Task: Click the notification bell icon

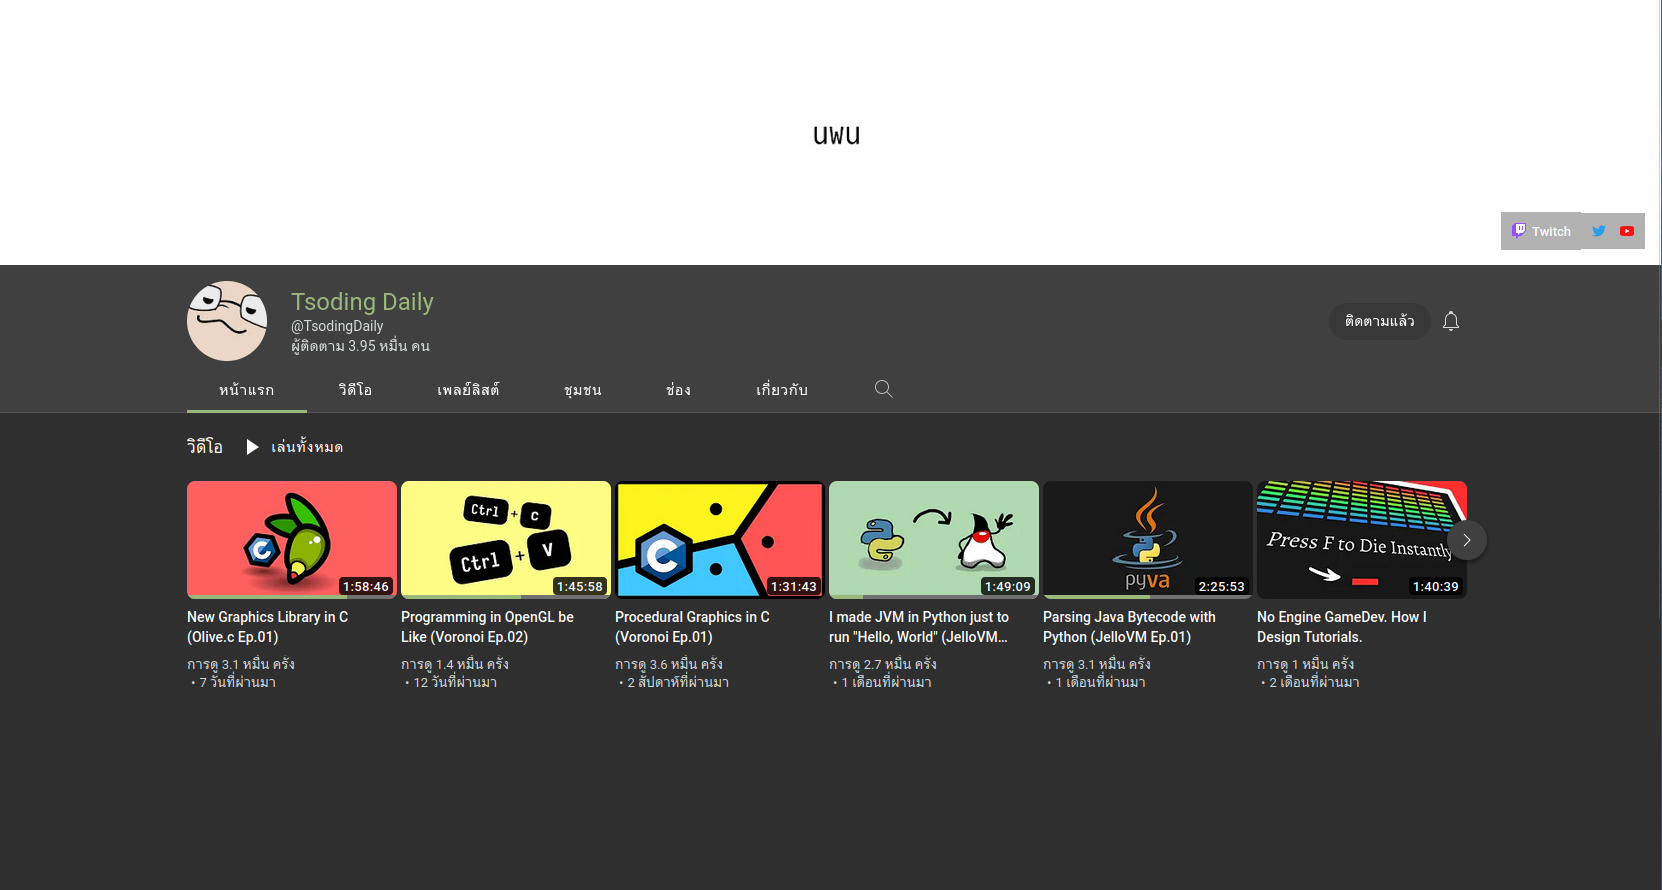Action: (1451, 321)
